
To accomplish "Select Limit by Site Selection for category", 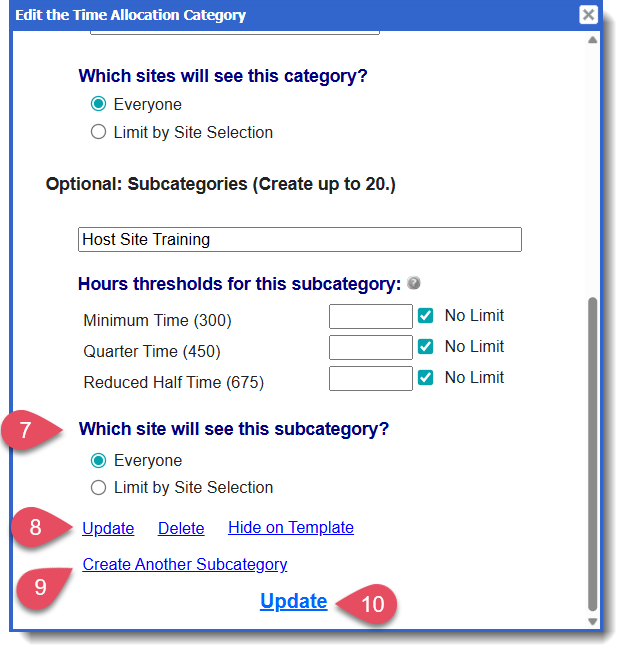I will click(98, 132).
